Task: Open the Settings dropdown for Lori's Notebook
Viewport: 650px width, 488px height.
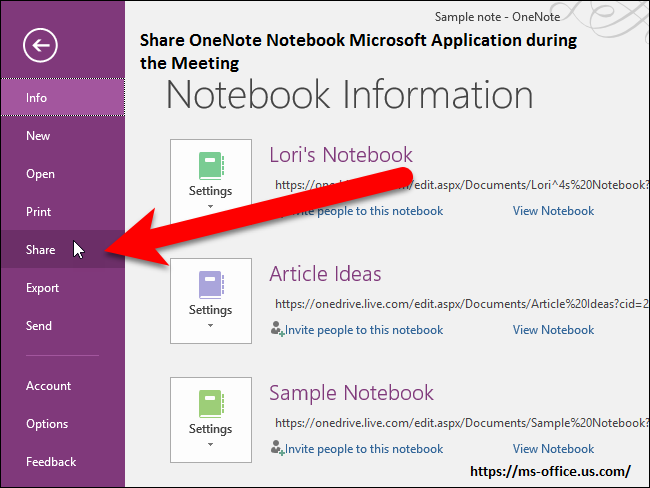Action: pos(211,182)
